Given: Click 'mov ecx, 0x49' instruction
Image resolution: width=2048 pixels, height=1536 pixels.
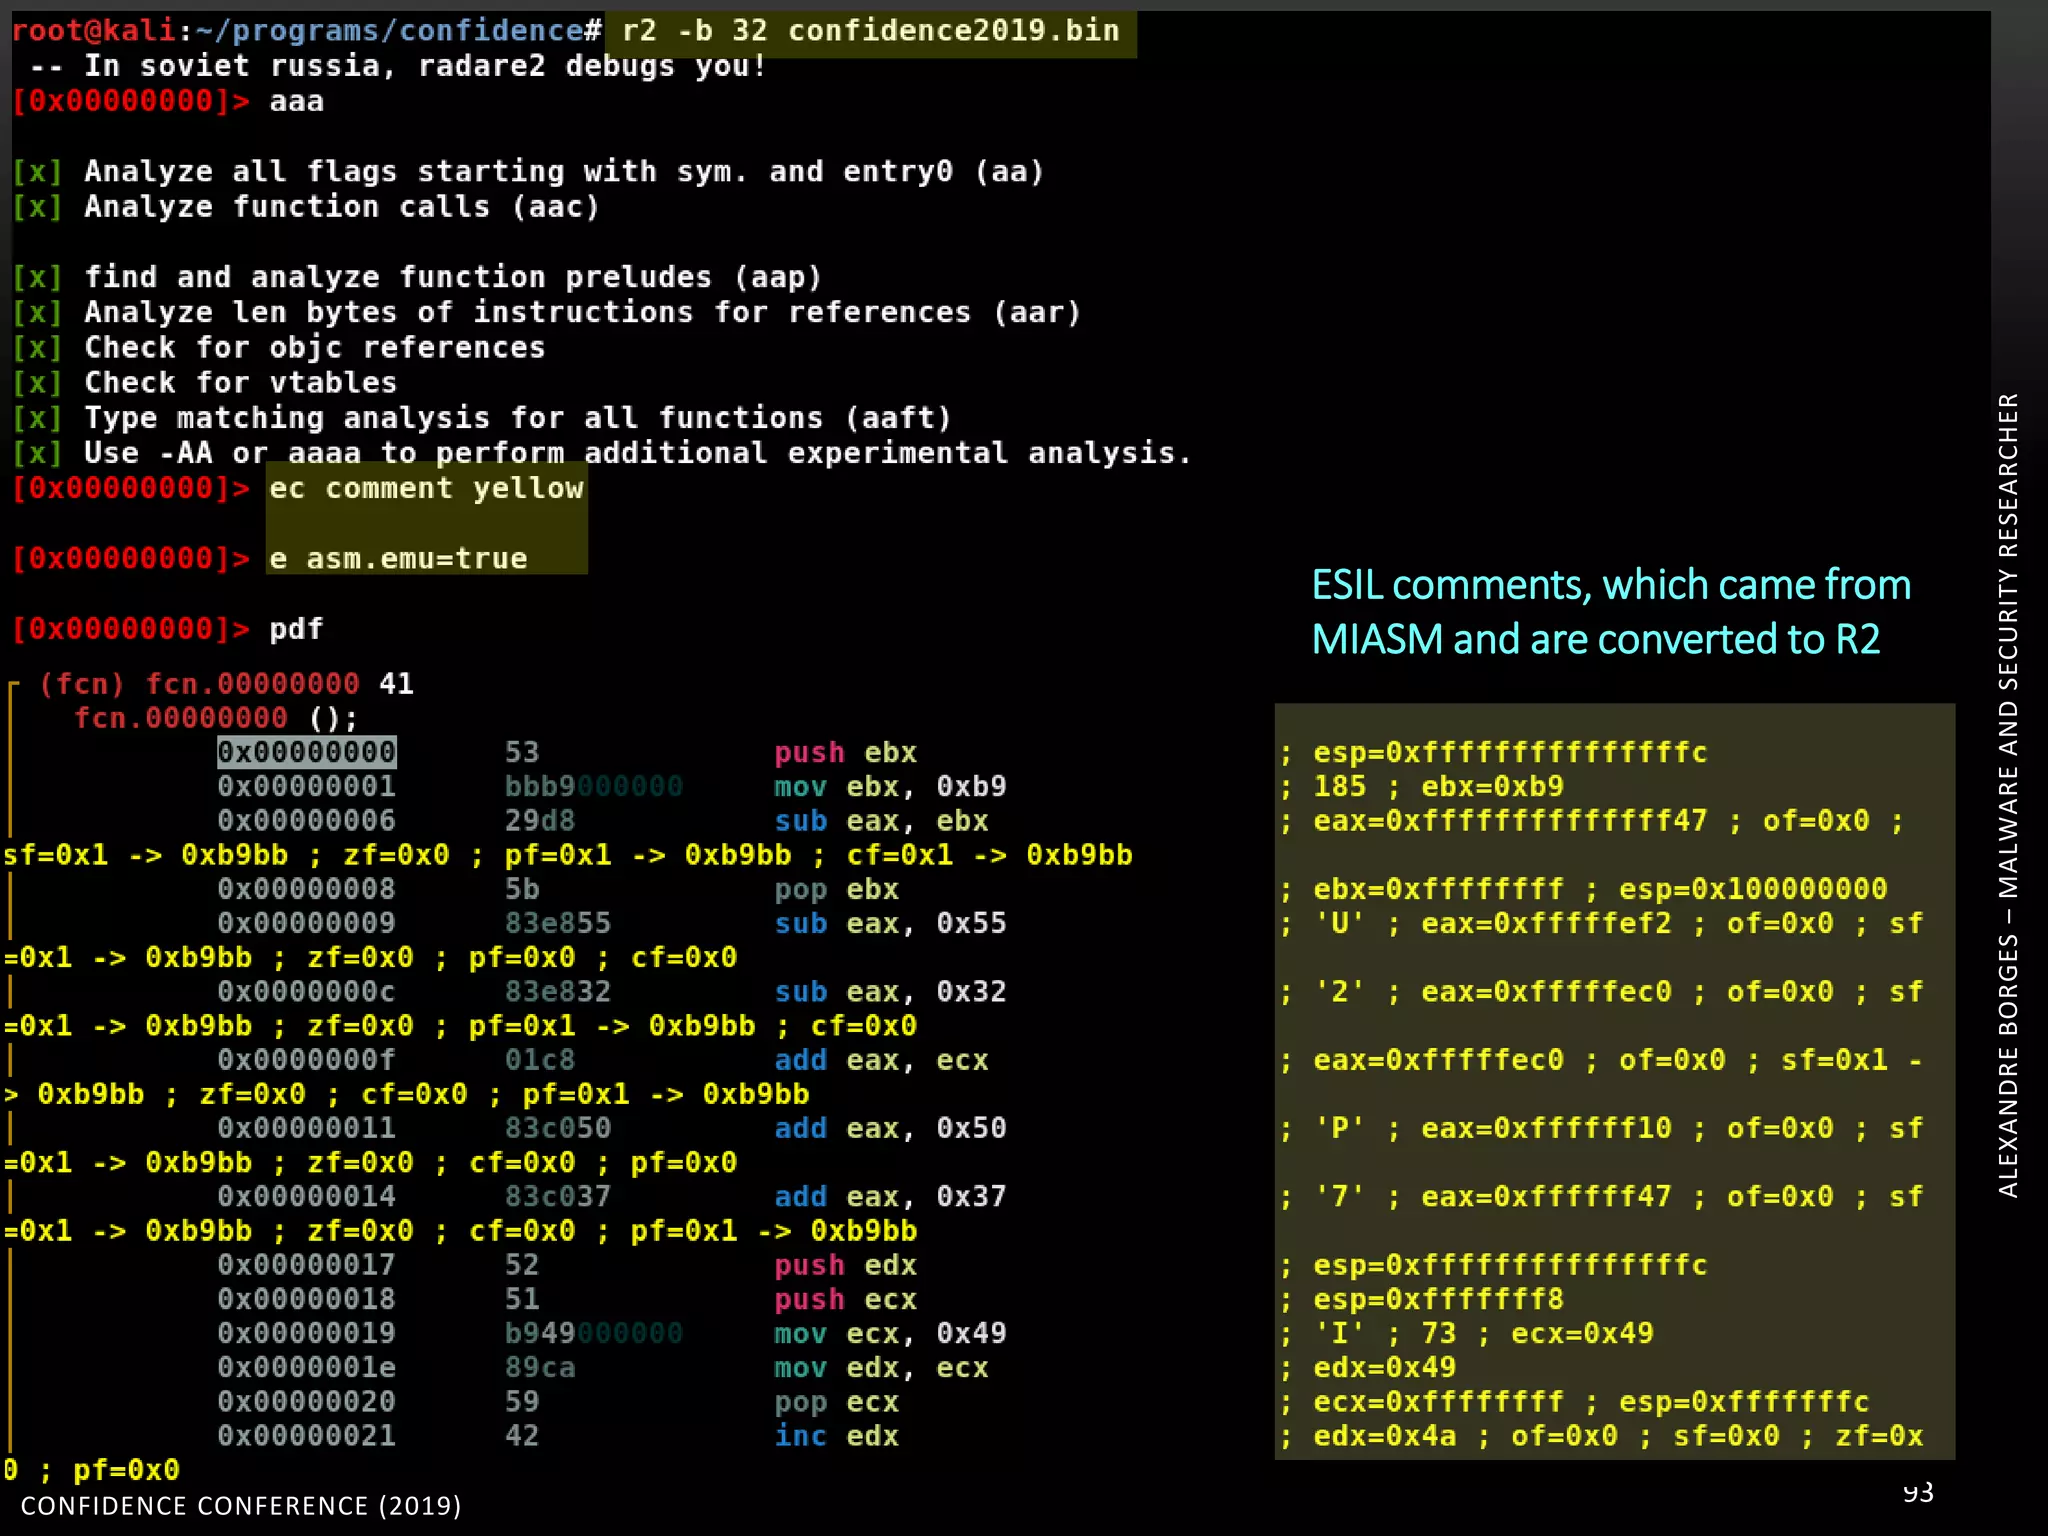Looking at the screenshot, I should pos(890,1333).
